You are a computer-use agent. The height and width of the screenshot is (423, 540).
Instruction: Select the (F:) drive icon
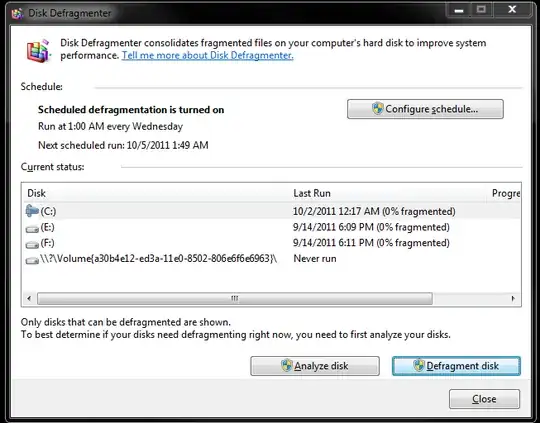click(x=32, y=245)
